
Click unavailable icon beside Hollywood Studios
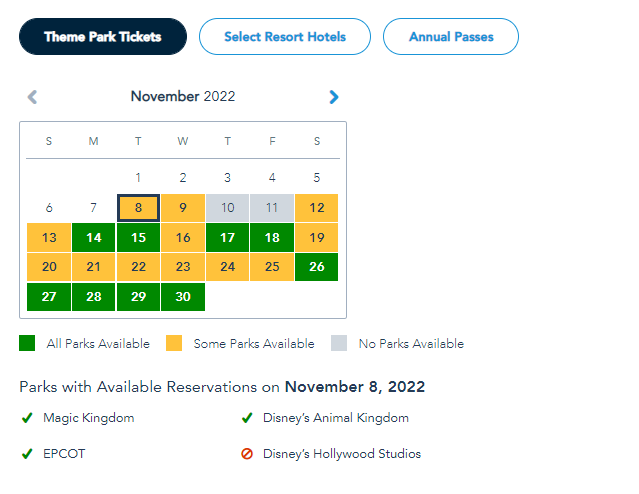[246, 454]
